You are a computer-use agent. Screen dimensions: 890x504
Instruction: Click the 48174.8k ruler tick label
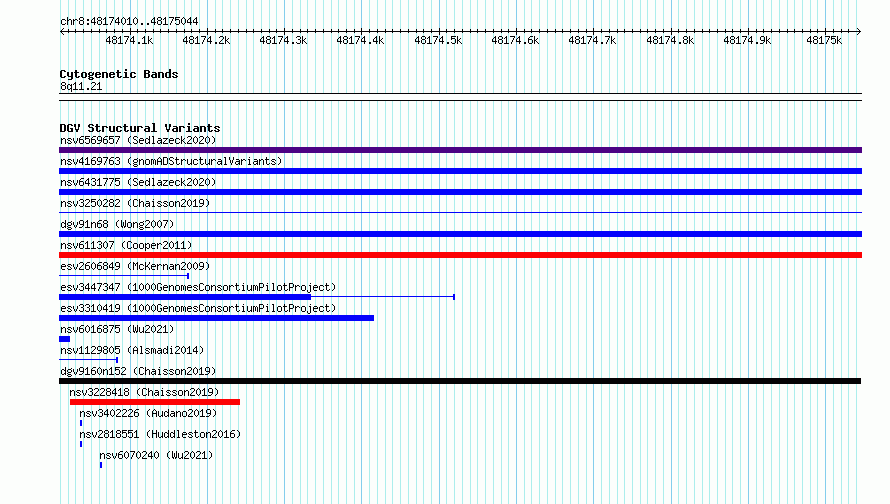(670, 41)
